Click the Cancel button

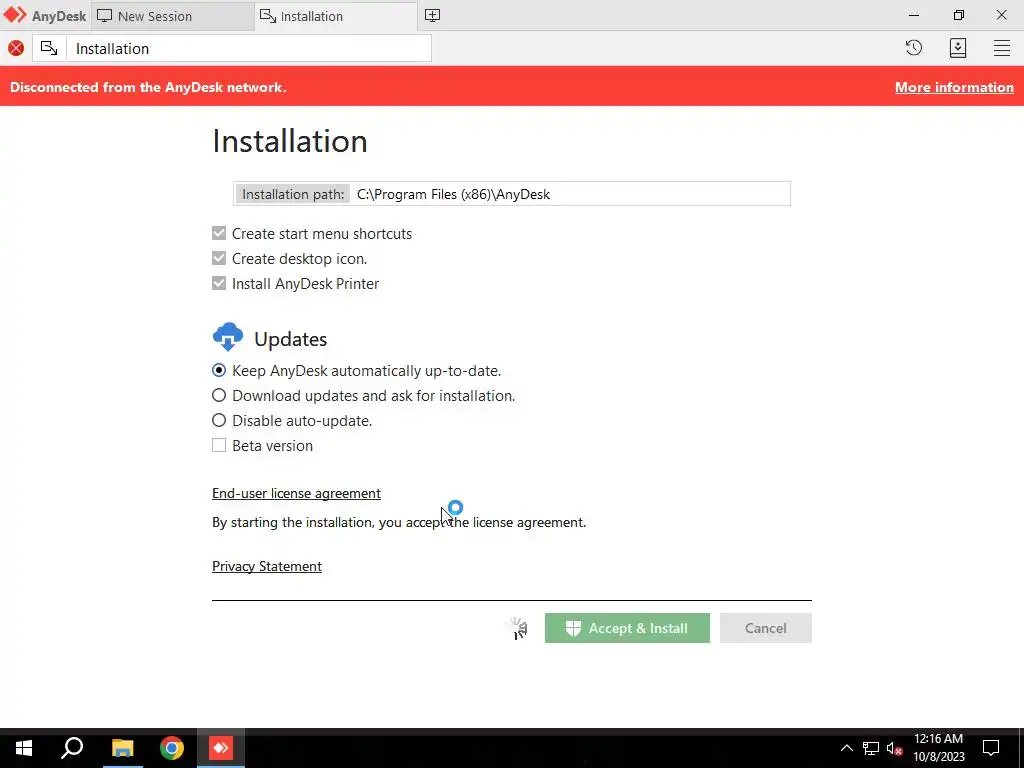pyautogui.click(x=765, y=628)
